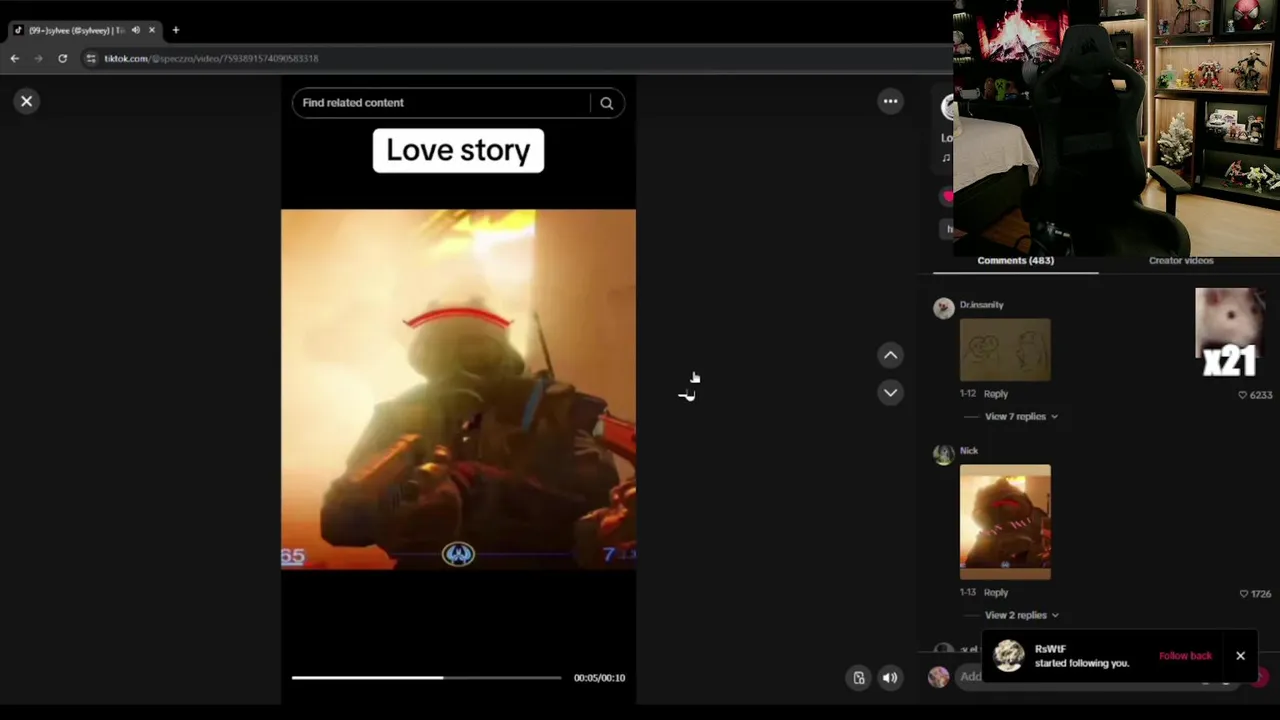Click Follow back for RsWtF
Viewport: 1280px width, 720px height.
coord(1185,656)
